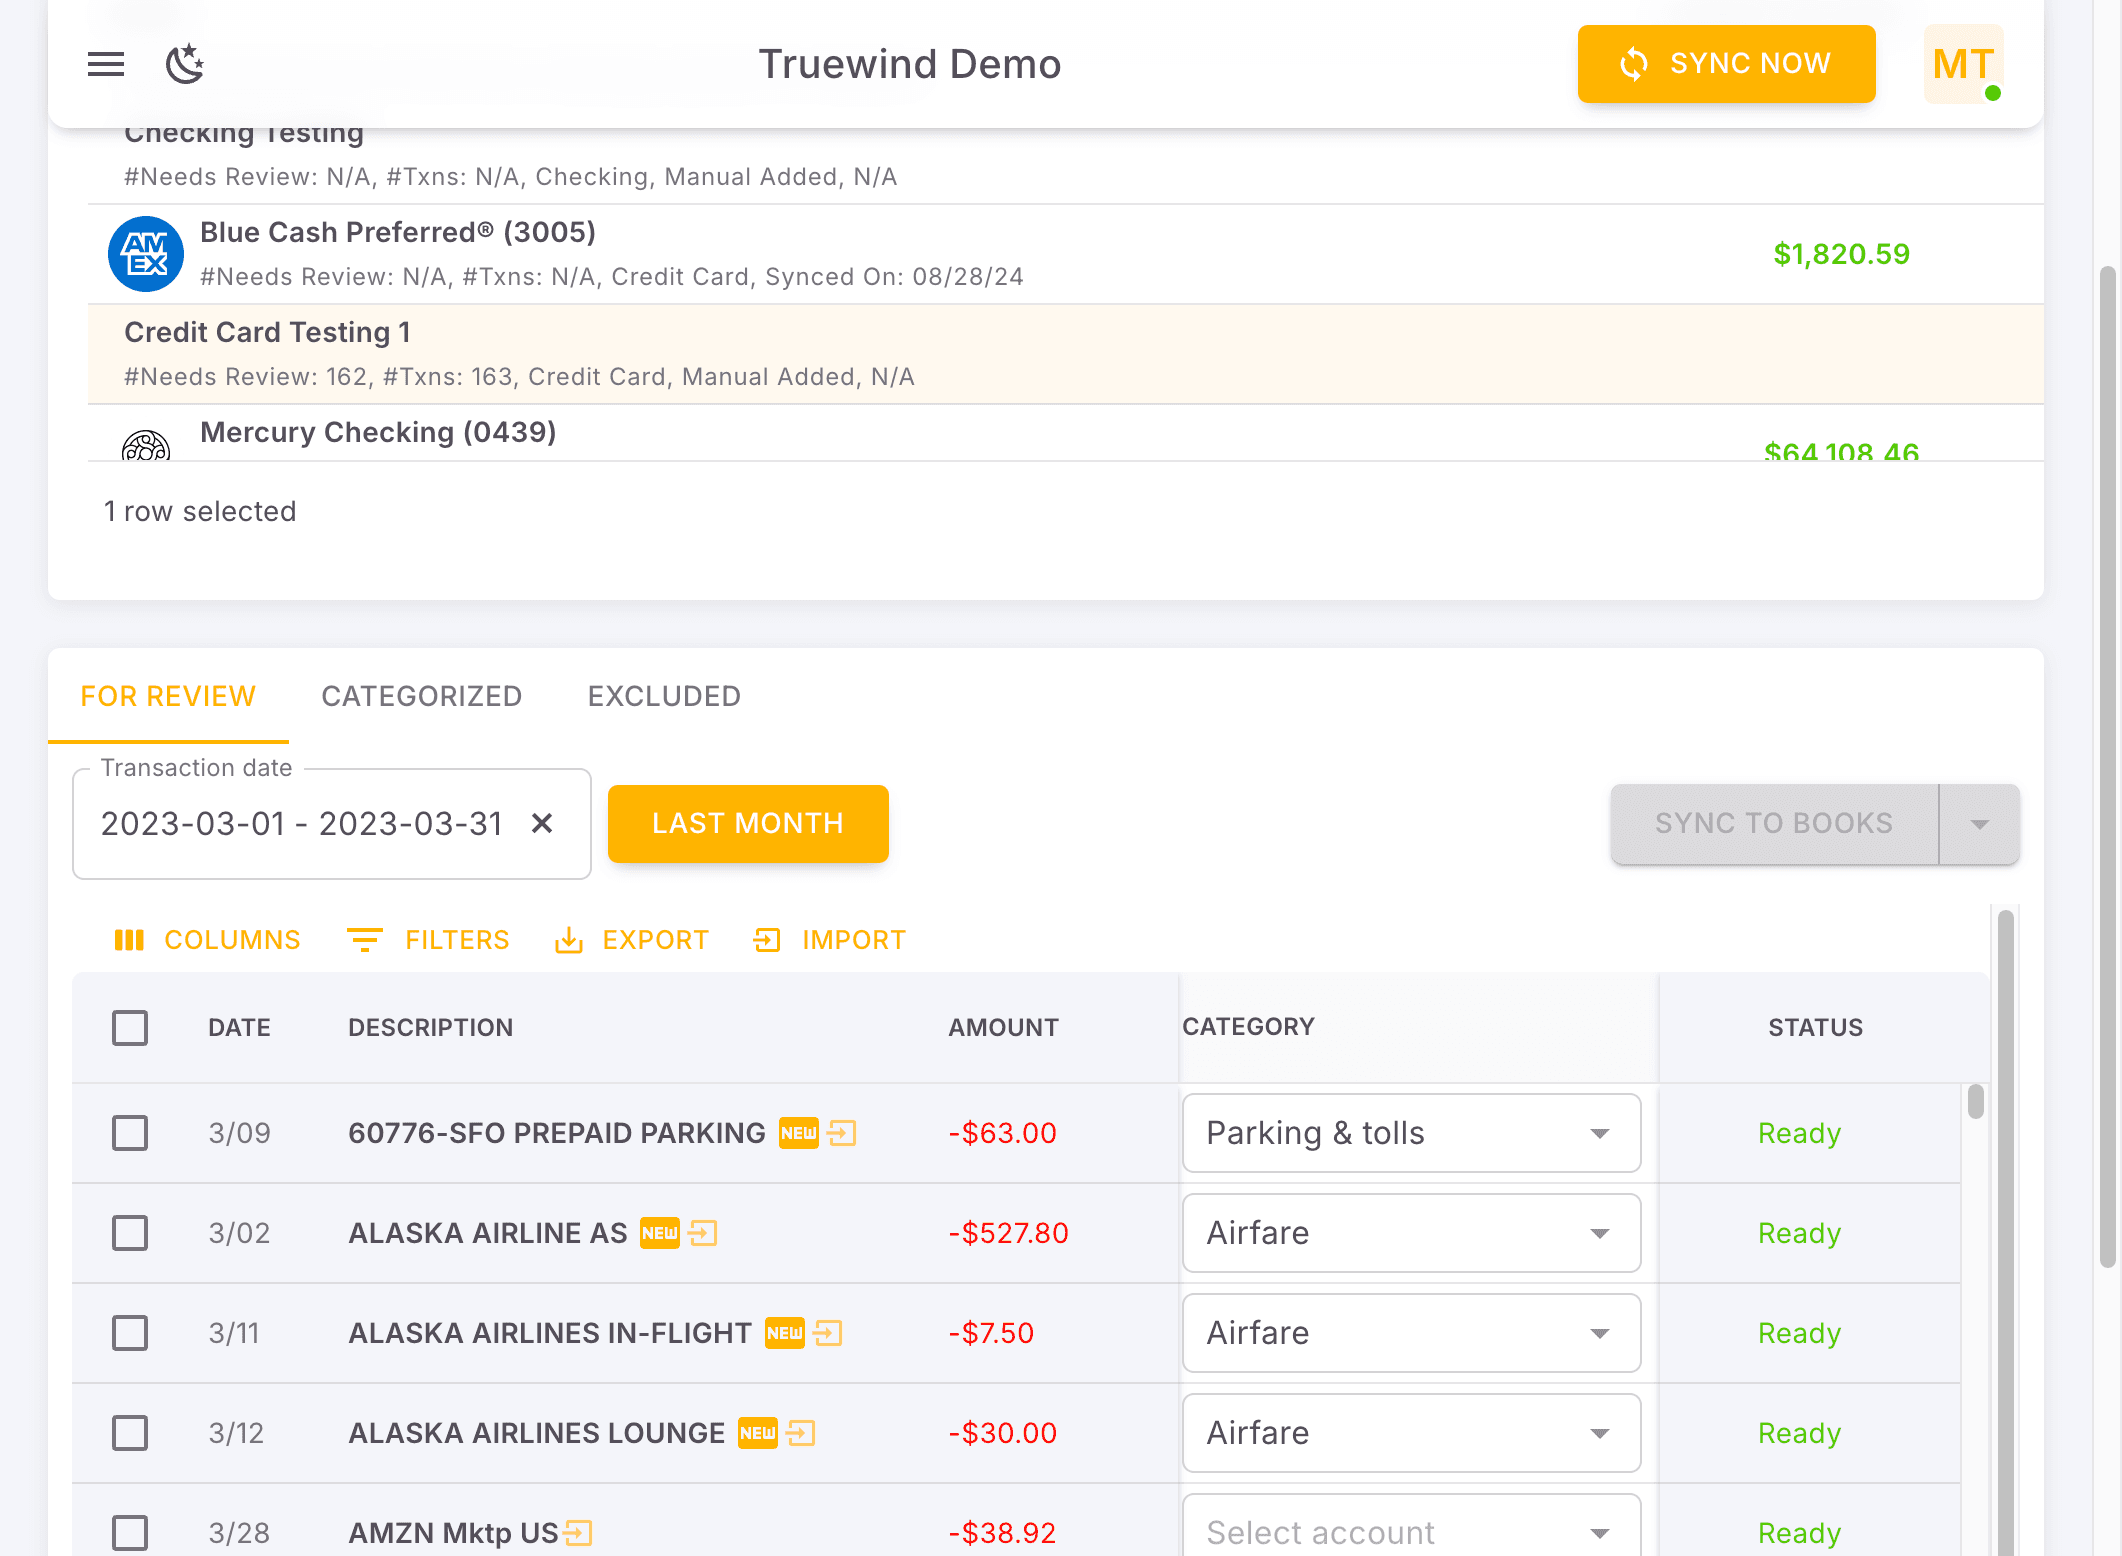The image size is (2122, 1556).
Task: Check the 60776-SFO PREPAID PARKING row
Action: (x=130, y=1133)
